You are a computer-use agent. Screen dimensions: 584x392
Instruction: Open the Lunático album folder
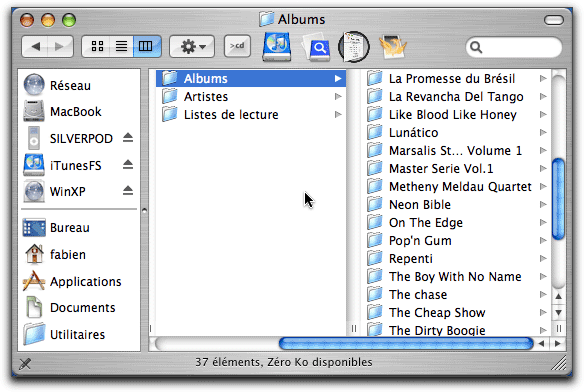point(457,133)
